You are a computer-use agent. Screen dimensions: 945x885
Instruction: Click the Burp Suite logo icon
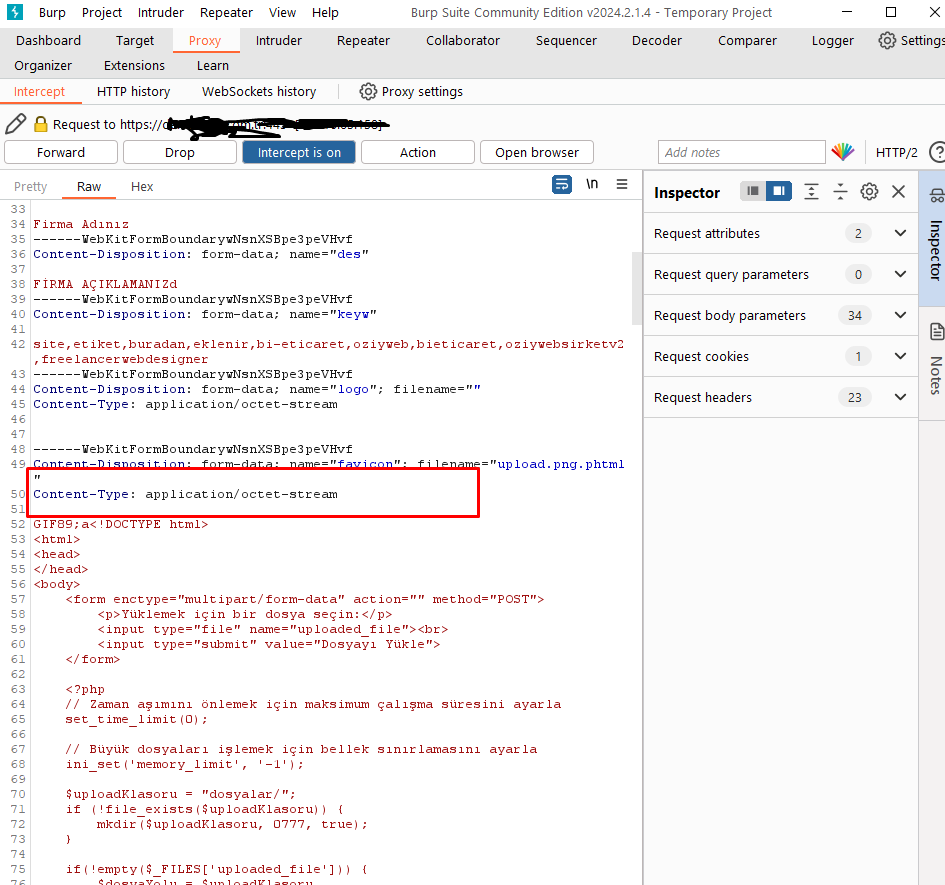[14, 12]
